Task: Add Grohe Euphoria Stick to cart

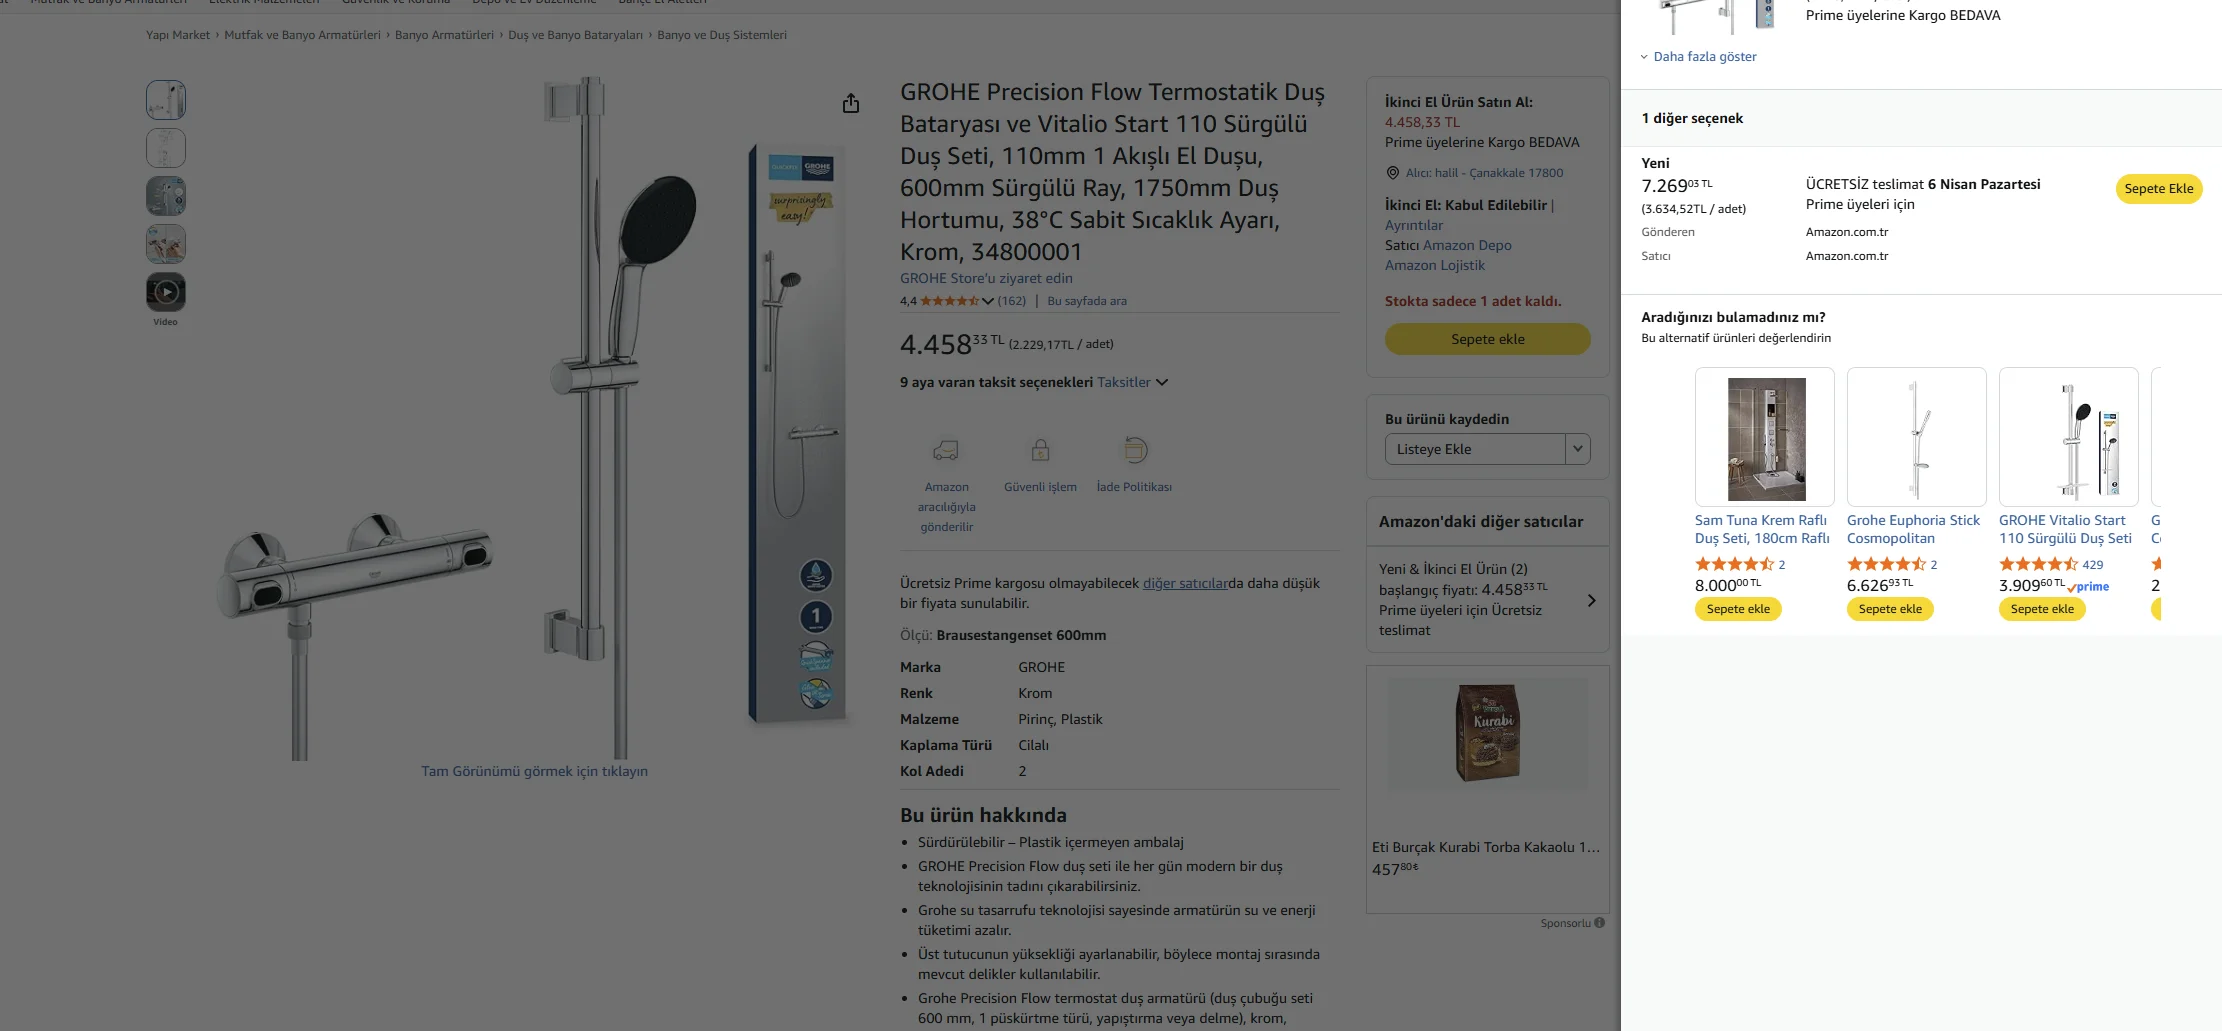Action: pyautogui.click(x=1890, y=609)
